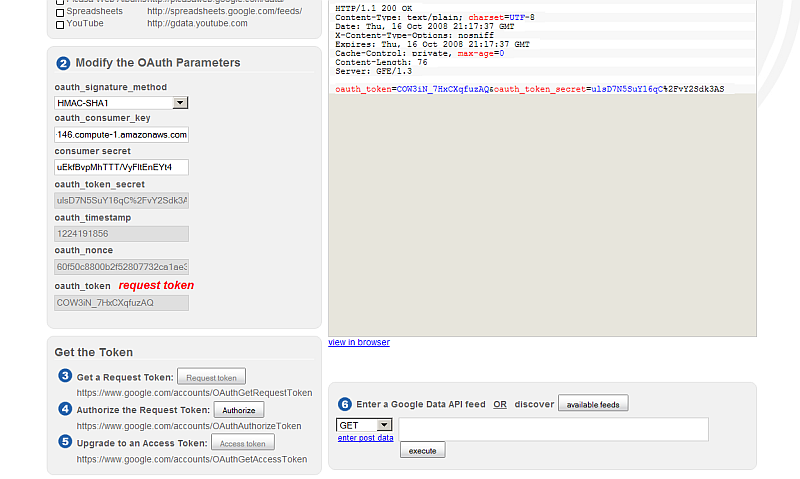Screen dimensions: 800x479
Task: Focus the oauth_consumer_key text field
Action: point(121,134)
